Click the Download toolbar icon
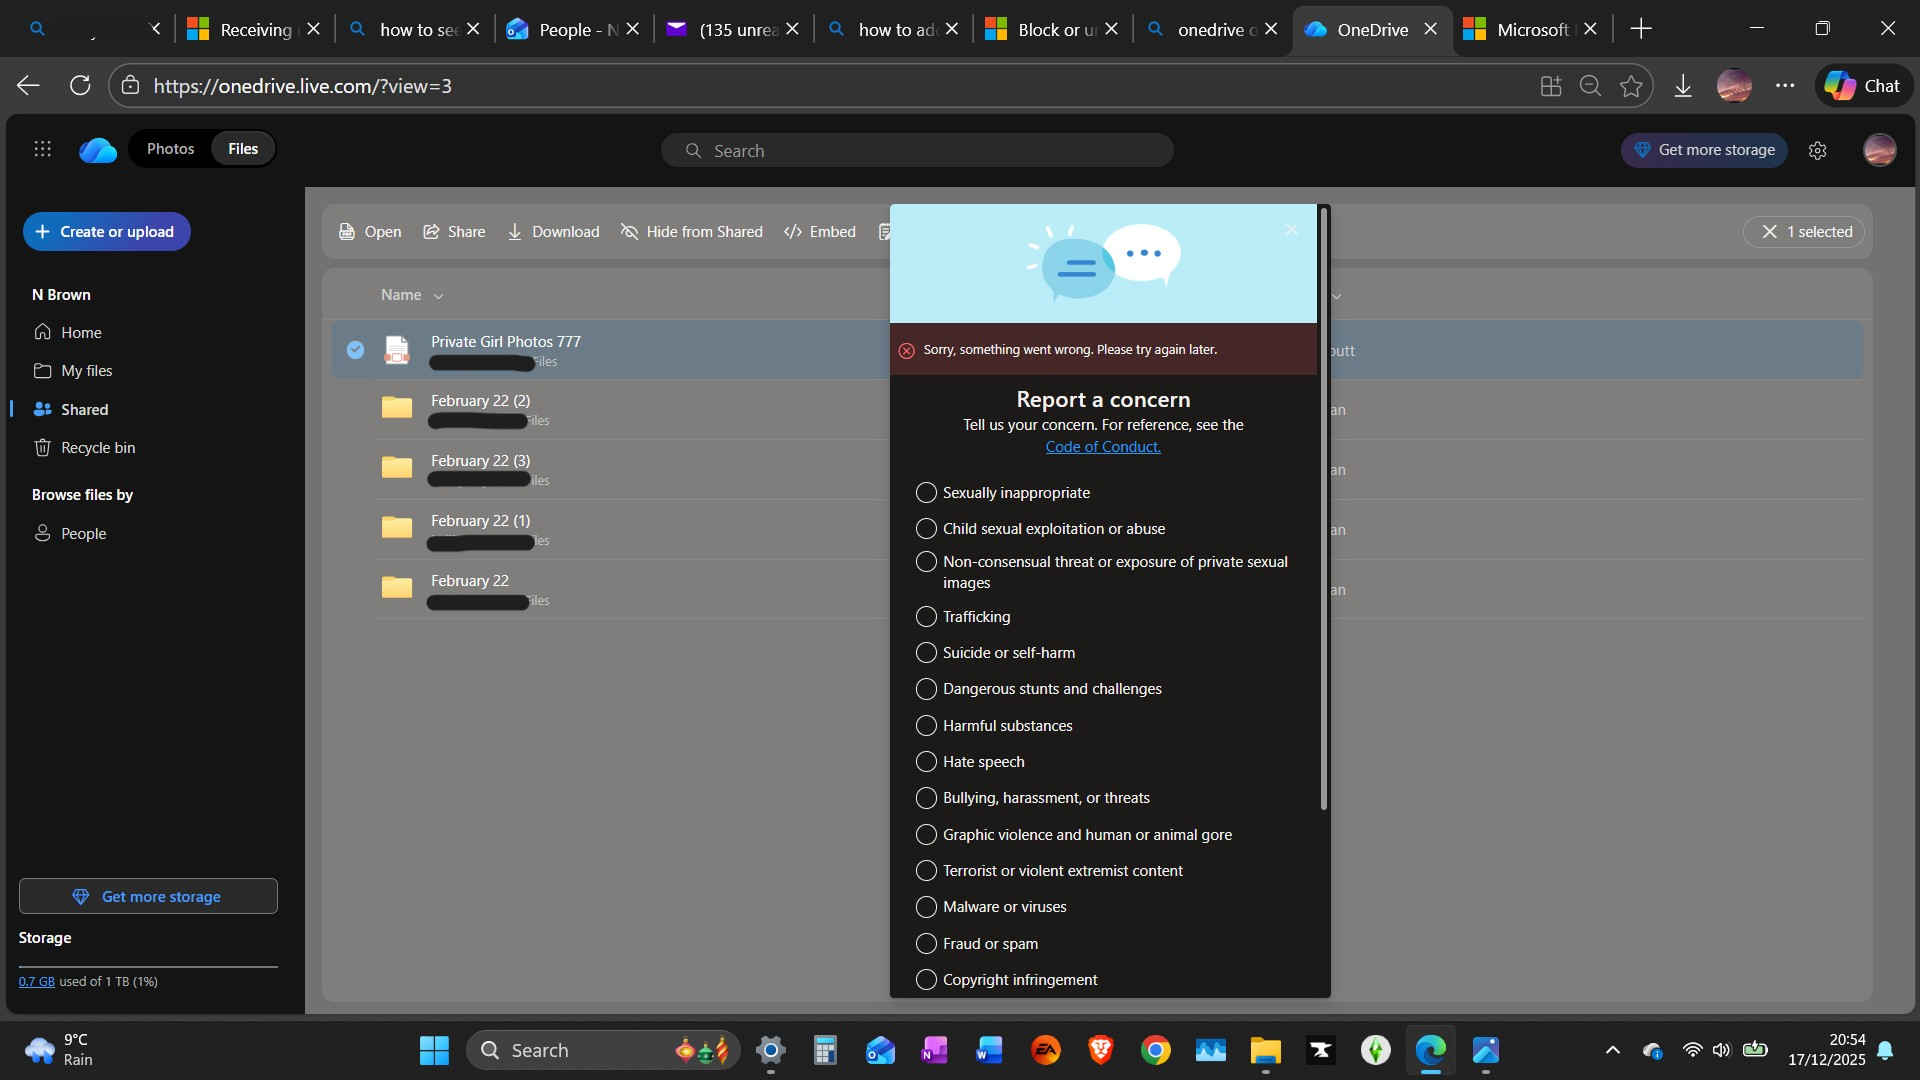The height and width of the screenshot is (1080, 1920). point(514,232)
